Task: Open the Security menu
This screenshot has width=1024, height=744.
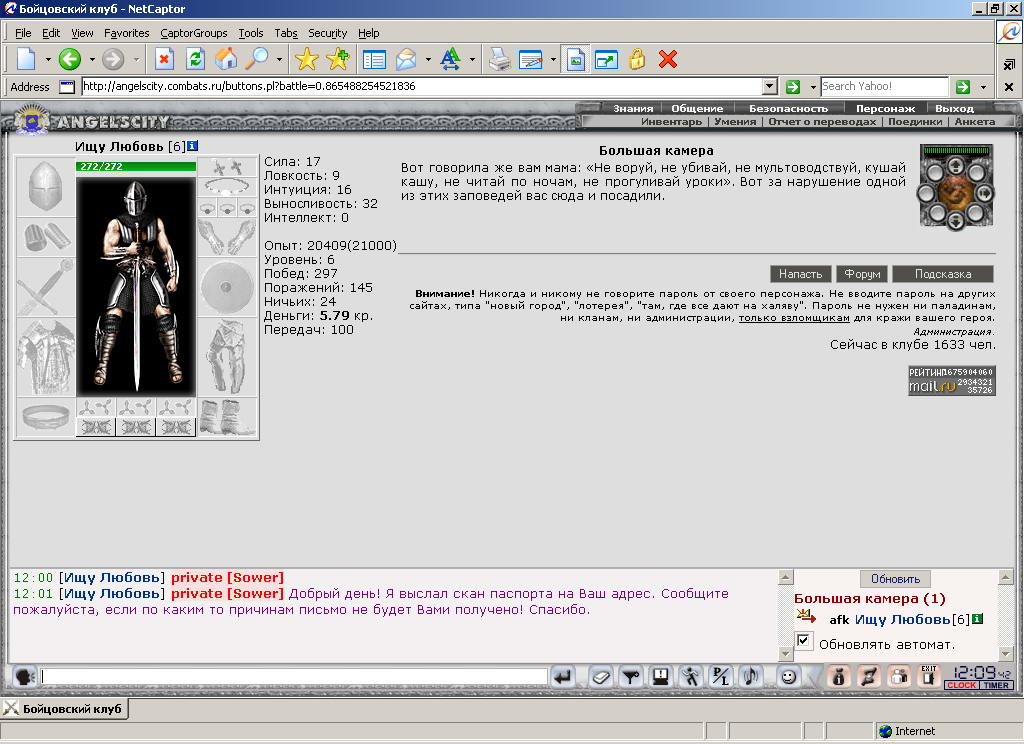Action: (x=327, y=33)
